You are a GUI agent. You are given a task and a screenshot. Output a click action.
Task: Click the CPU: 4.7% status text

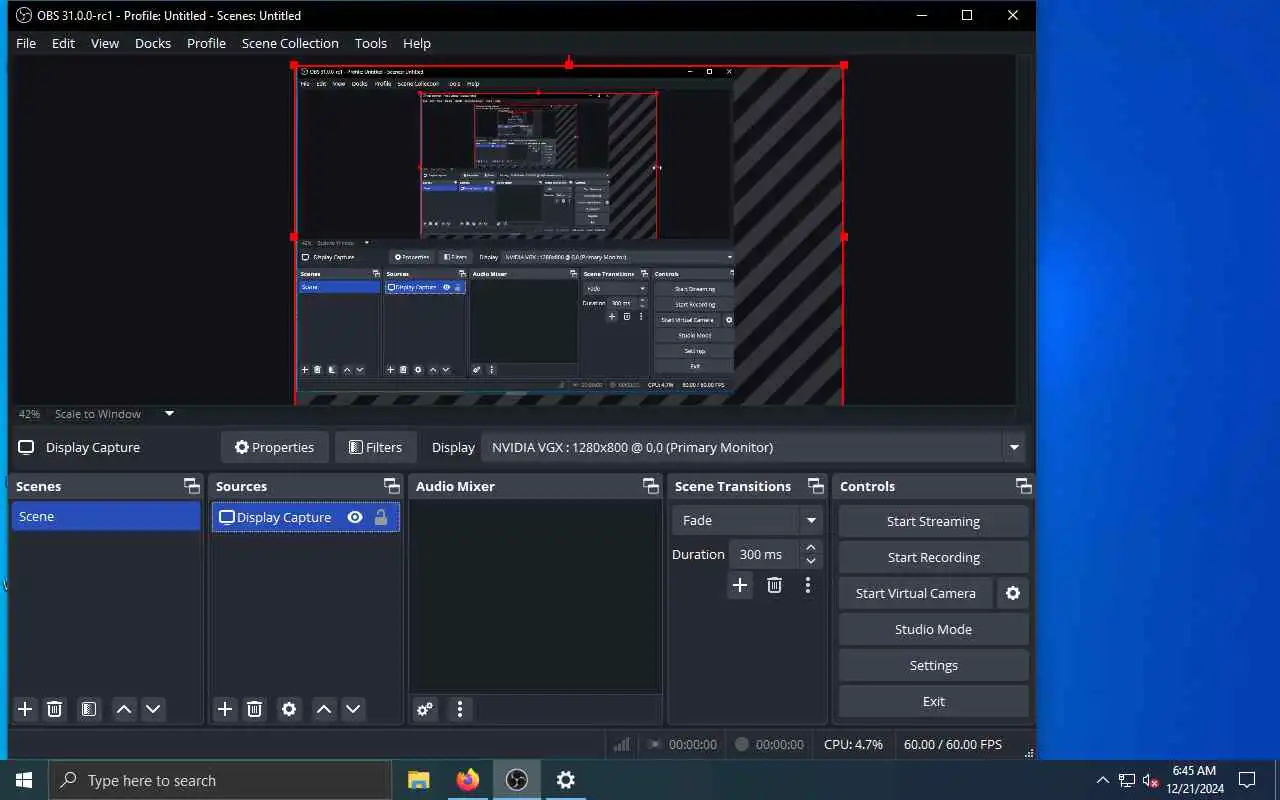[853, 744]
